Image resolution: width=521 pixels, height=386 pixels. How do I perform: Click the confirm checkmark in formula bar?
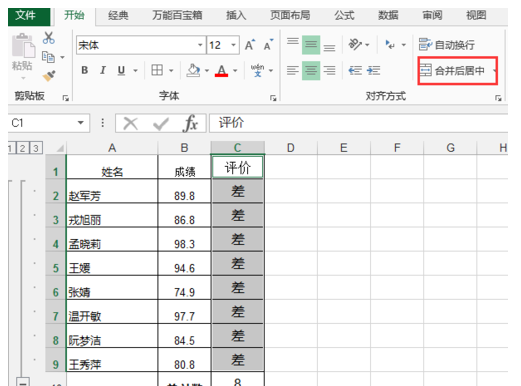tap(160, 124)
